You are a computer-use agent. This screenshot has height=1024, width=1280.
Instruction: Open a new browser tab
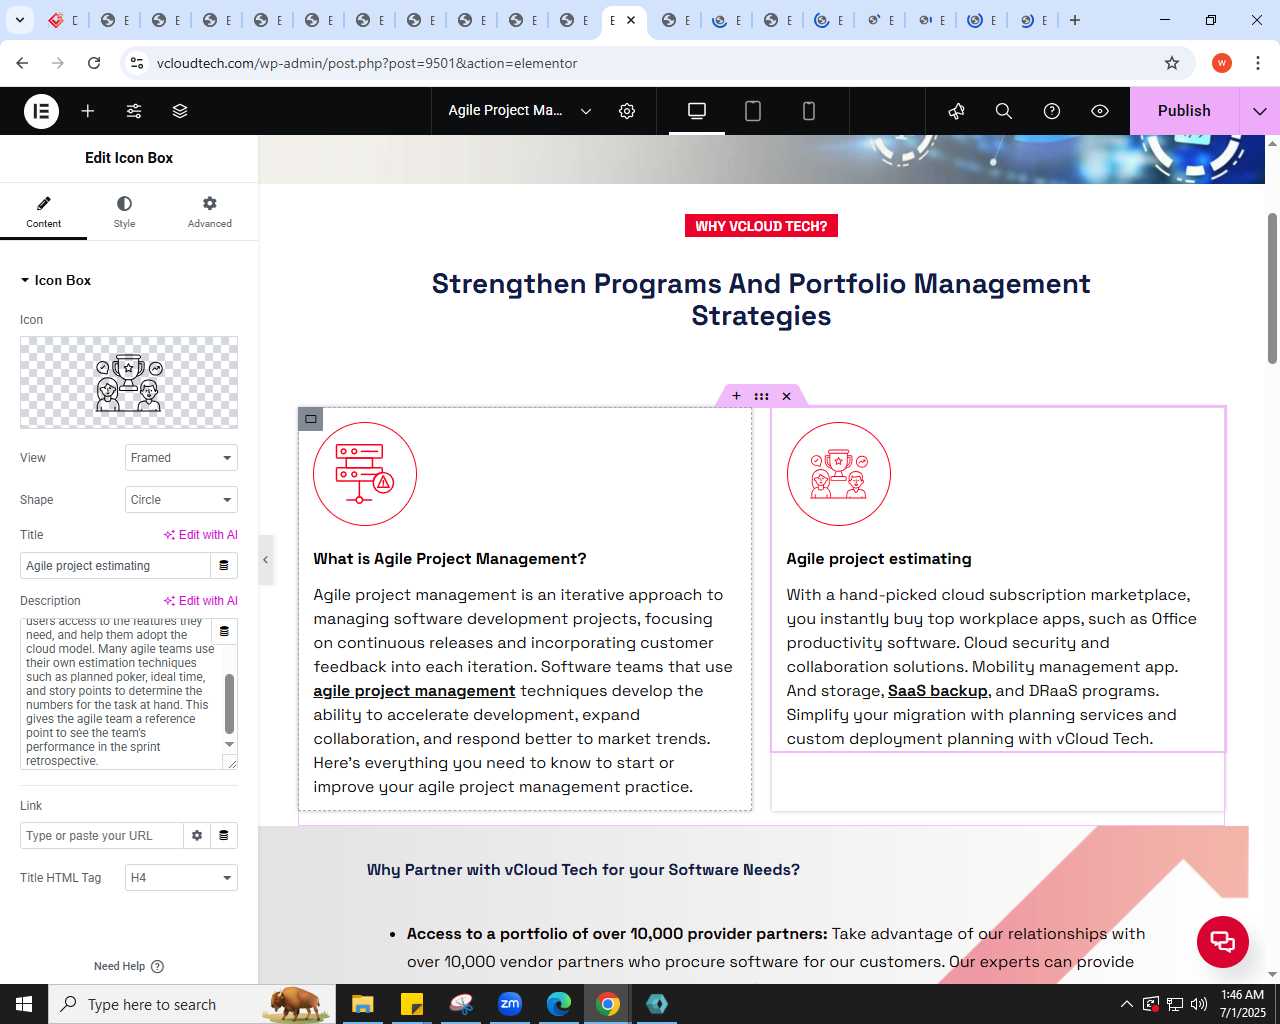pos(1075,20)
